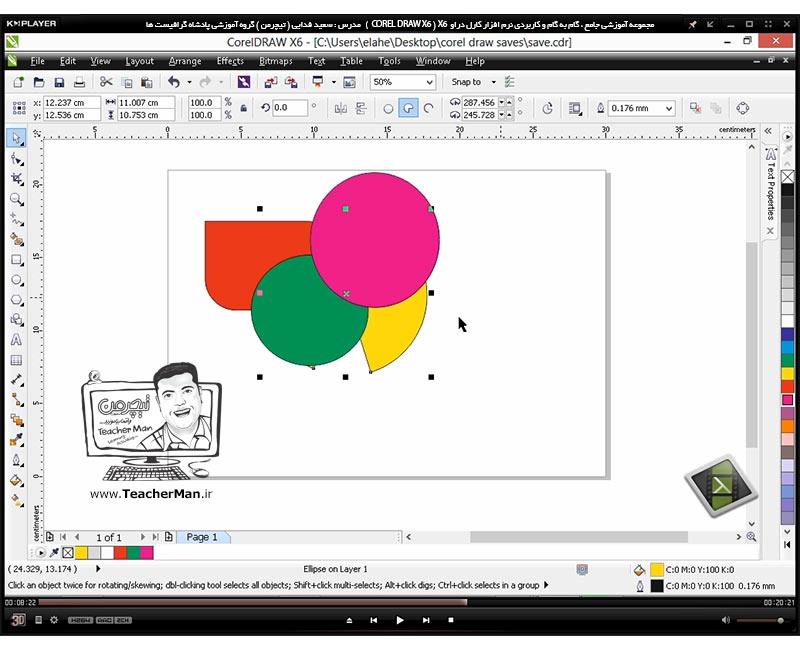Select the Zoom tool in toolbox
800x650 pixels.
point(16,199)
